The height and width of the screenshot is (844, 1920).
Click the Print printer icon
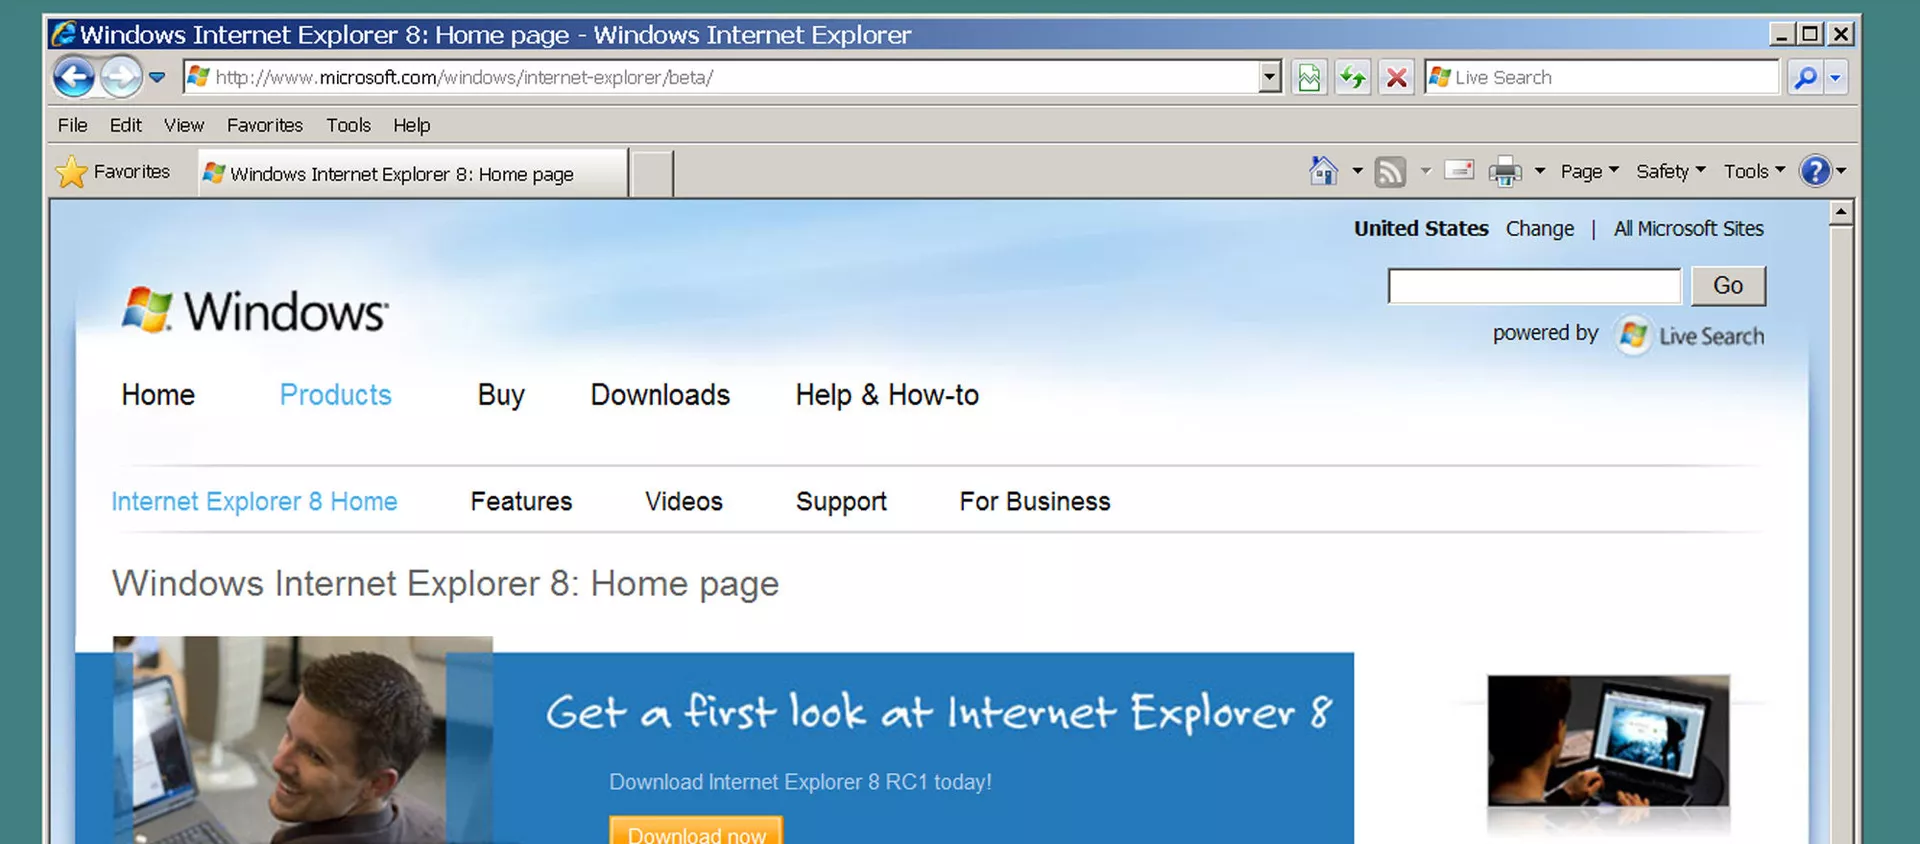(x=1505, y=172)
